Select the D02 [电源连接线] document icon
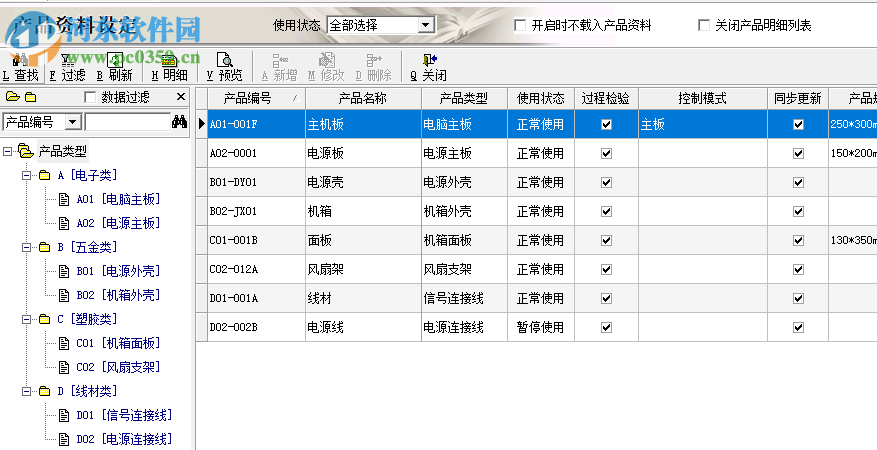The height and width of the screenshot is (450, 877). click(x=64, y=439)
